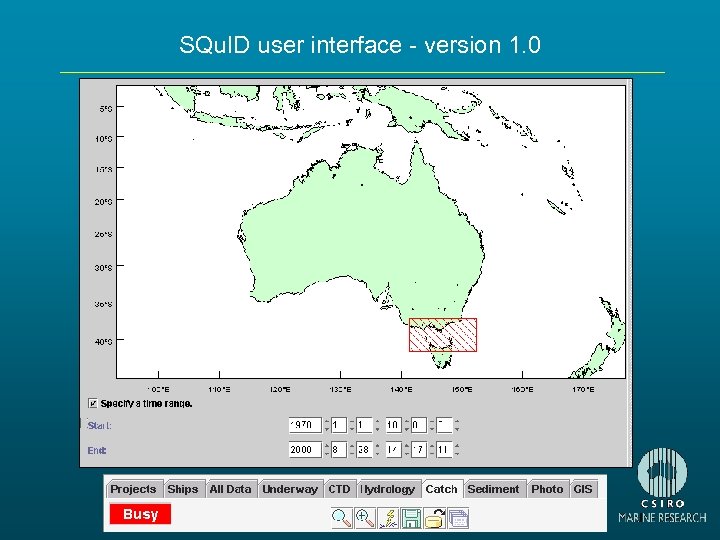
Task: Click the End year field showing 2000
Action: coord(305,450)
